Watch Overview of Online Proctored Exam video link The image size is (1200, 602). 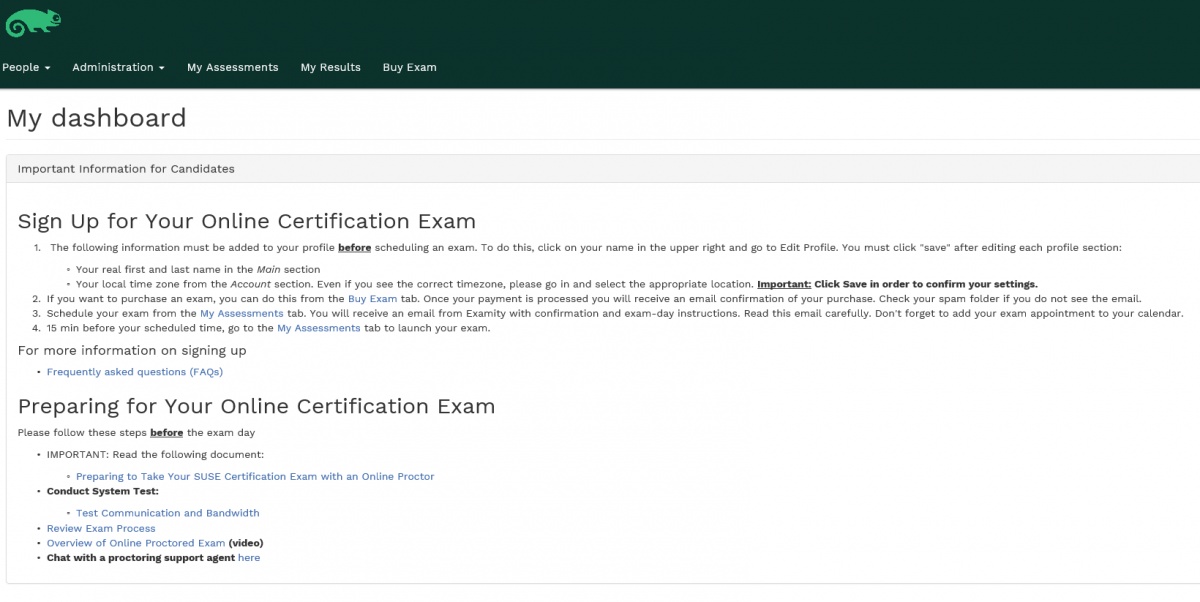pos(136,543)
